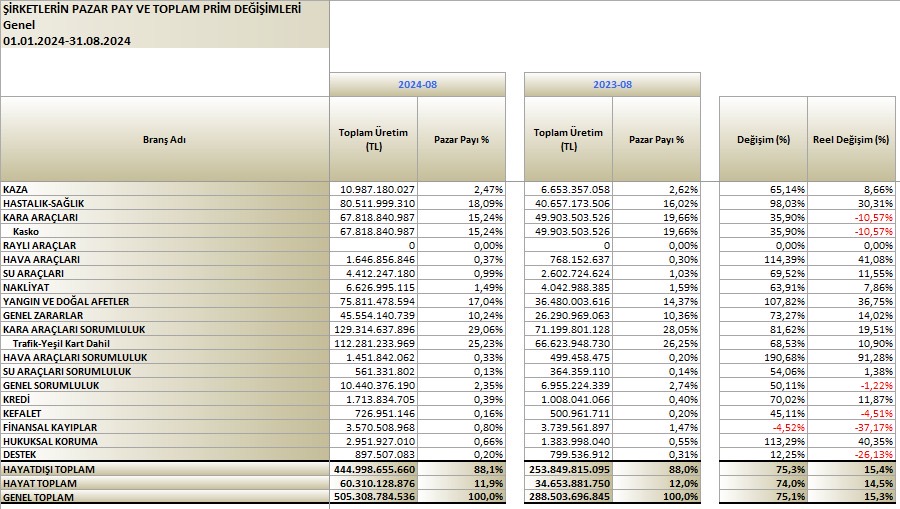Click the title ŞİRKETLERİN PAZAR PAY heading
The height and width of the screenshot is (509, 900).
click(x=152, y=9)
